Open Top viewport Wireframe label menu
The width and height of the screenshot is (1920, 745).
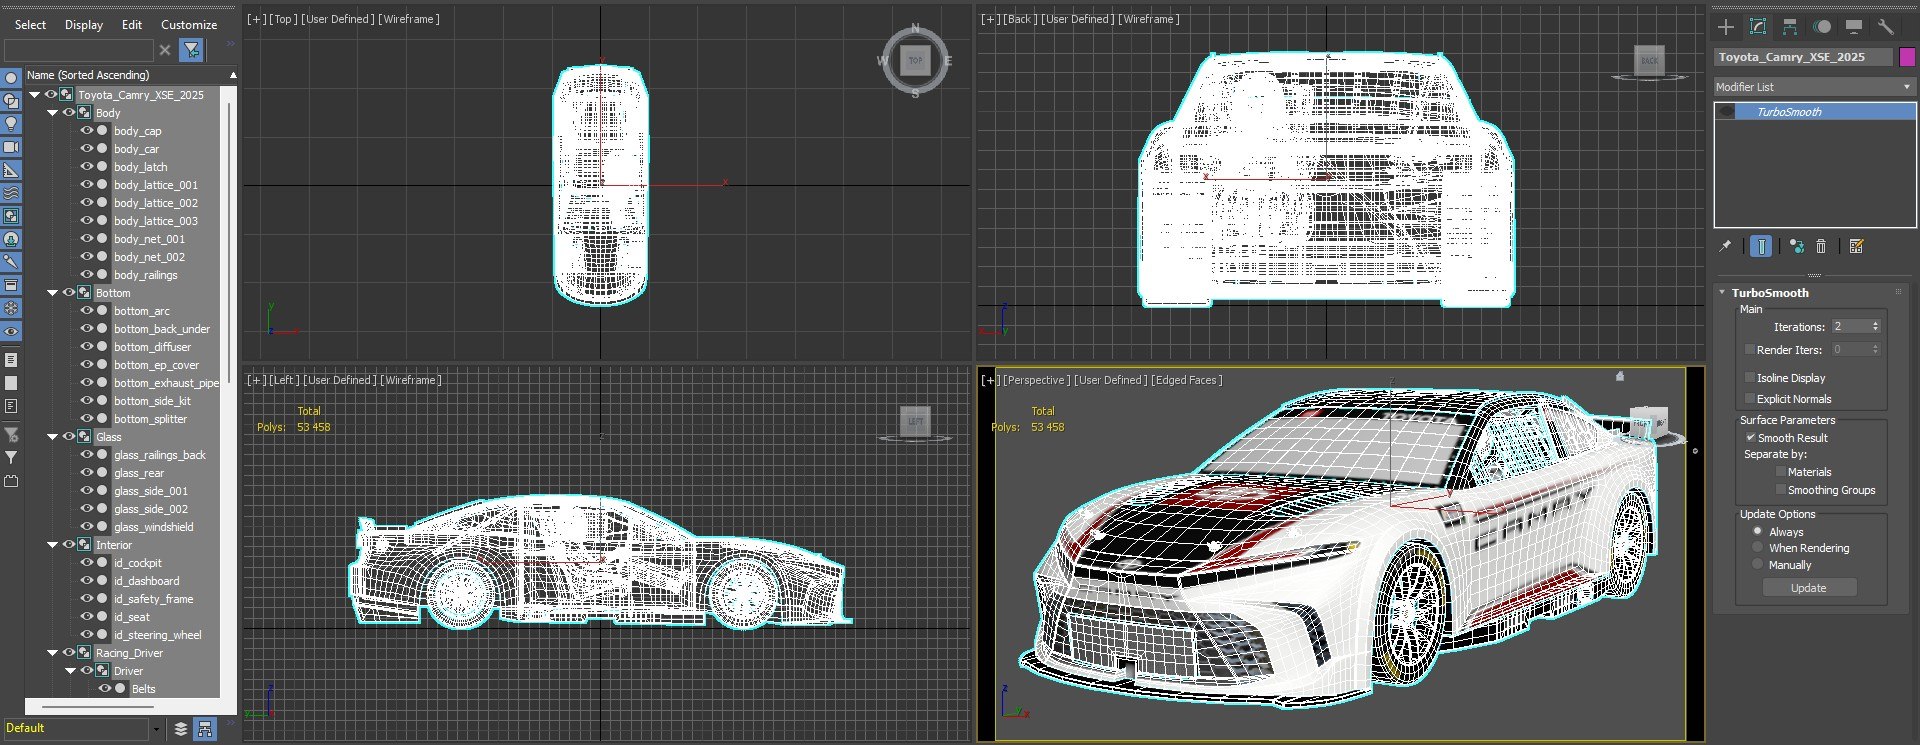(409, 19)
